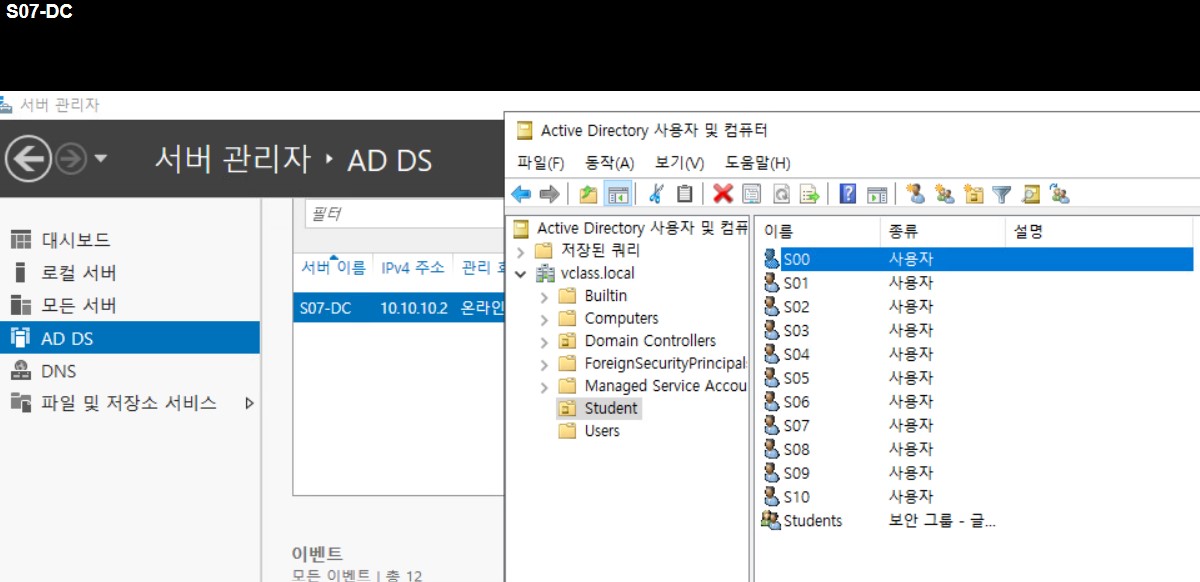Open the 파일(F) menu
The image size is (1200, 582).
pos(541,163)
